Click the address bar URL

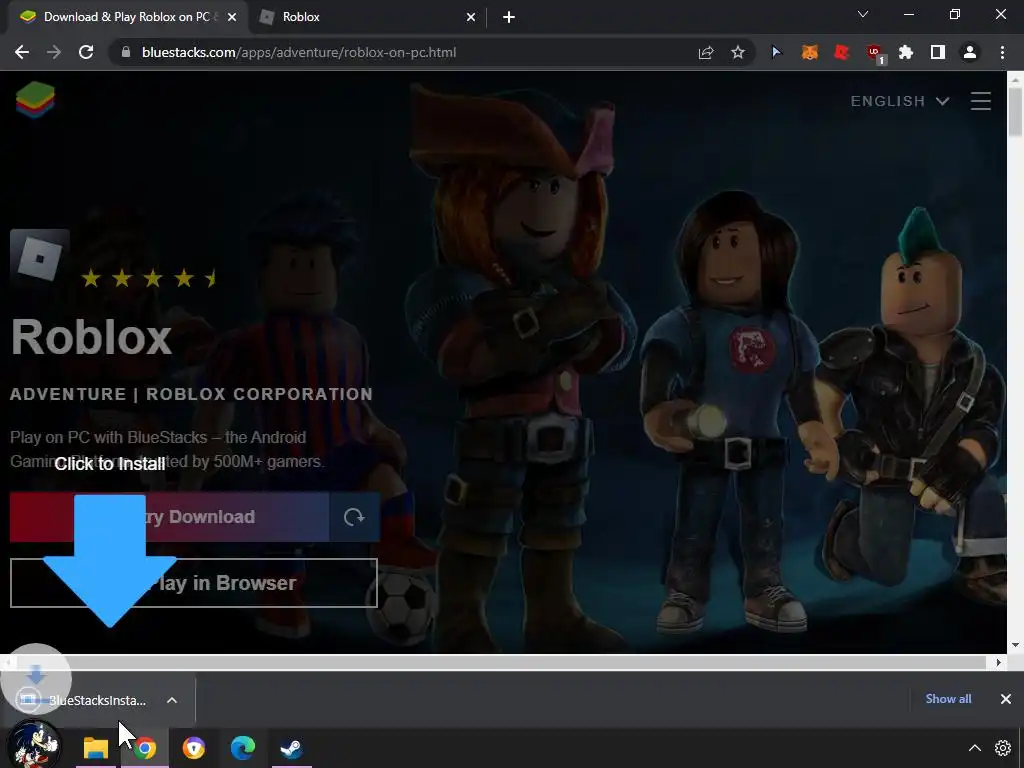[x=298, y=52]
